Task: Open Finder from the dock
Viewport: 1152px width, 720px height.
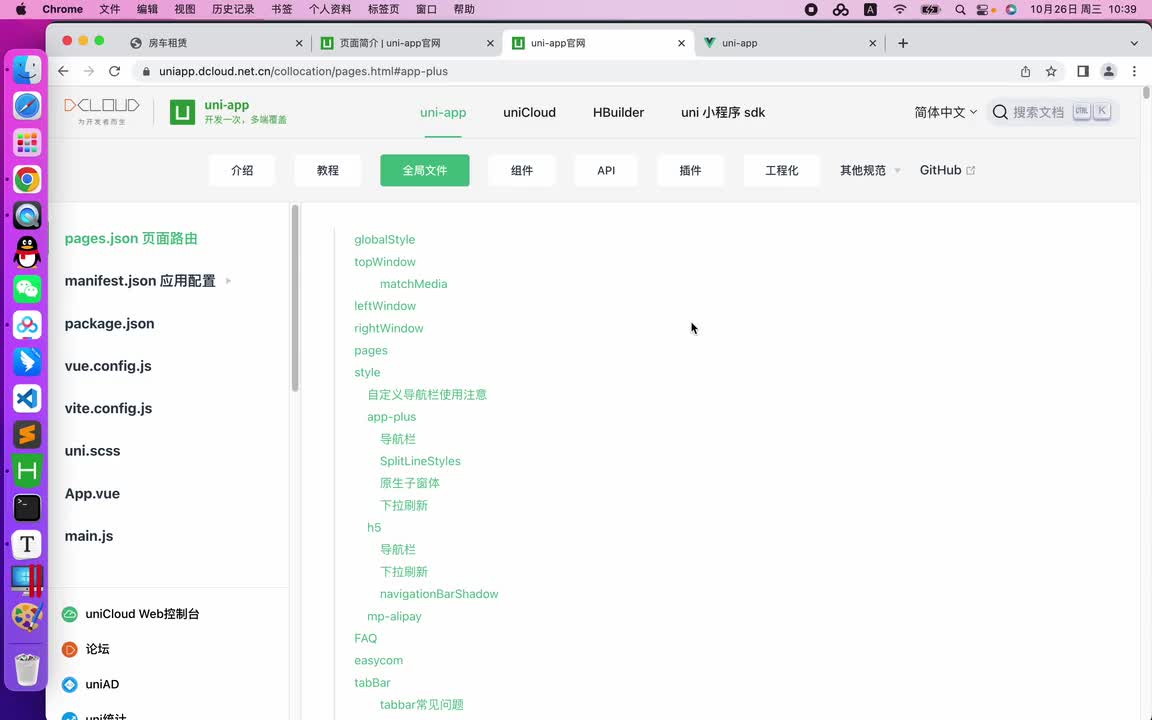Action: coord(27,70)
